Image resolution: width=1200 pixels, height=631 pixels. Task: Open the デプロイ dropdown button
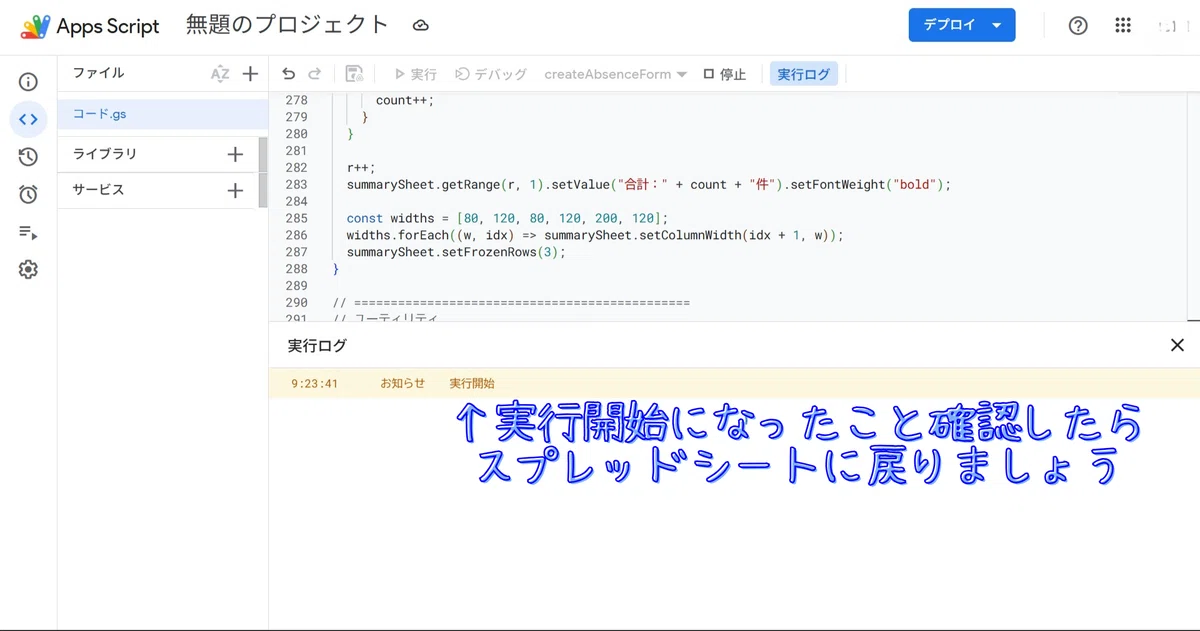[x=962, y=26]
